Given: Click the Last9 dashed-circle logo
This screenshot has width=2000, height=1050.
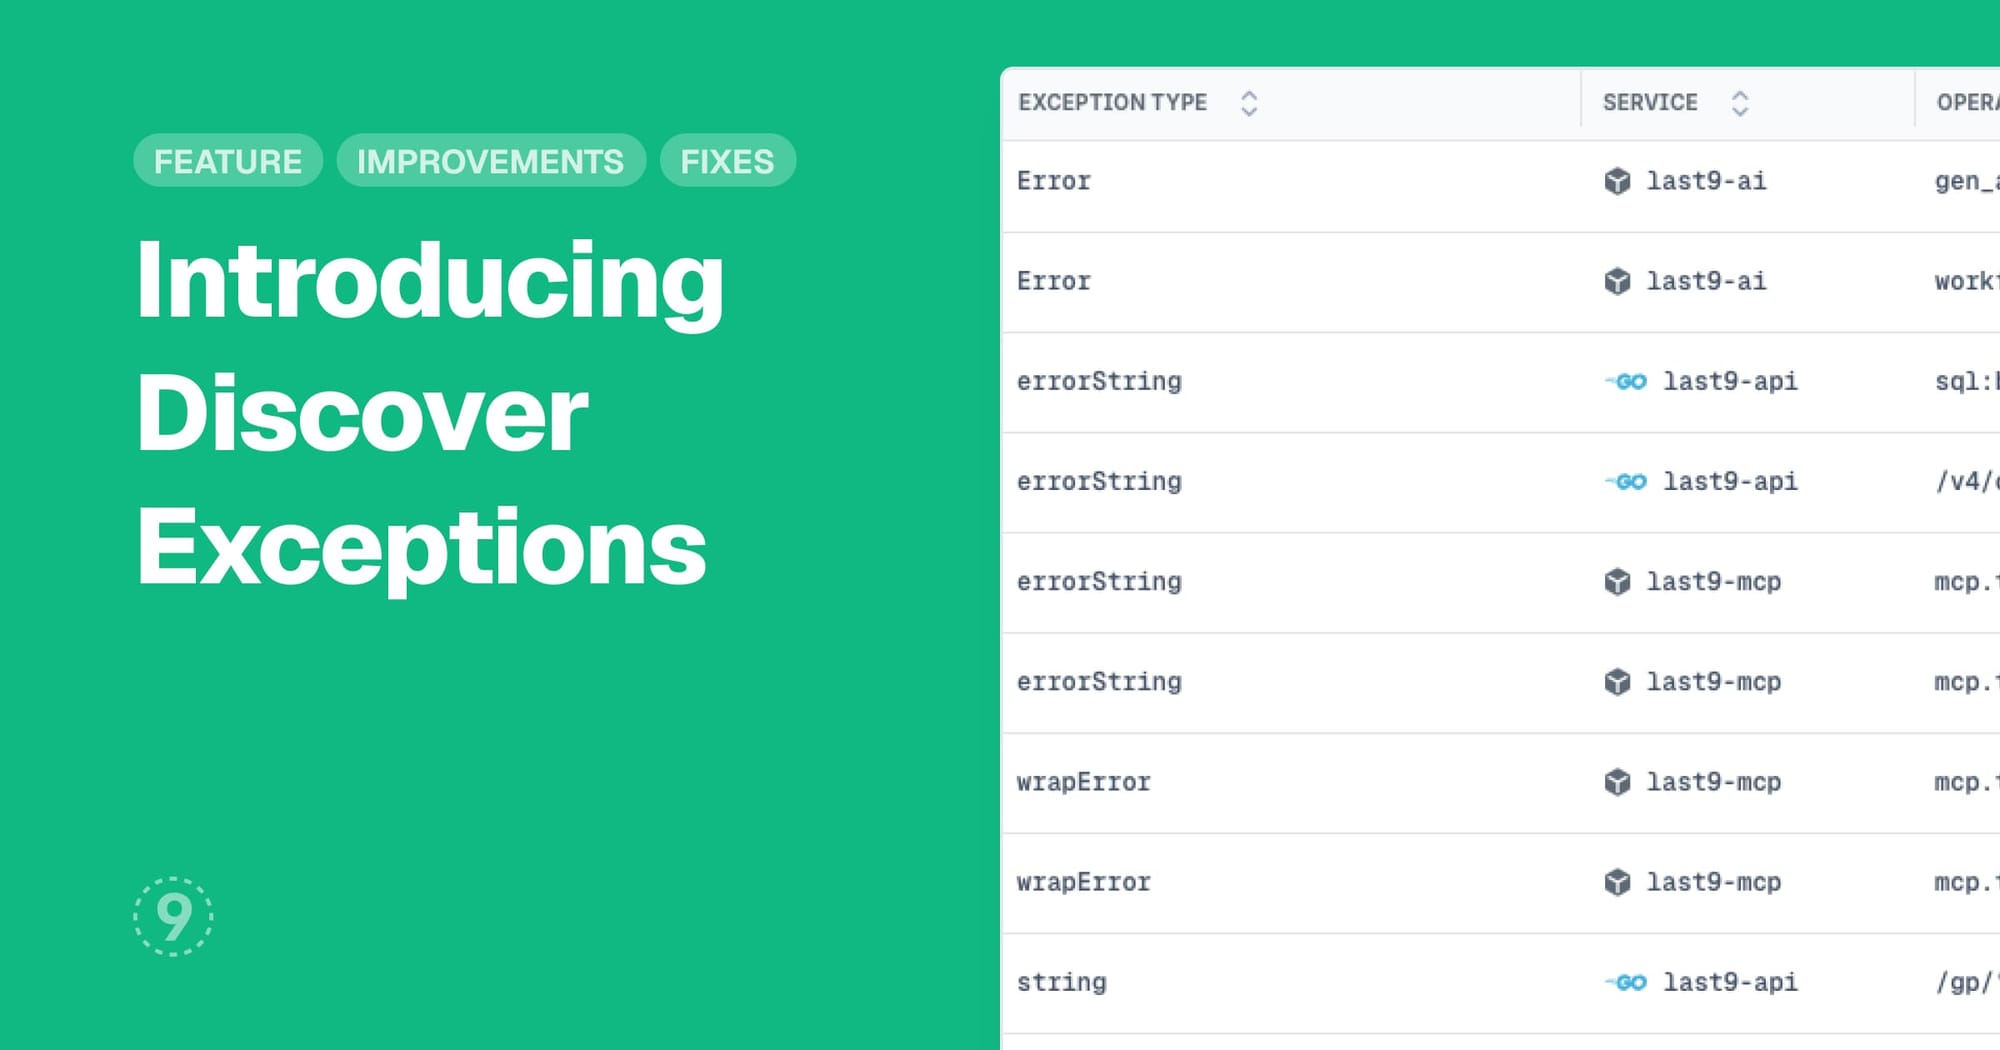Looking at the screenshot, I should click(x=173, y=916).
